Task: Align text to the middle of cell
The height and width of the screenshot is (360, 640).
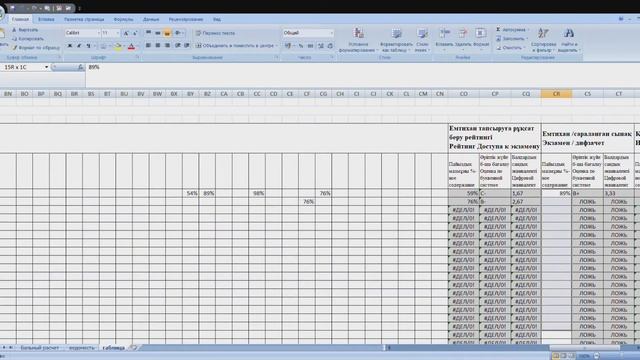Action: click(x=158, y=33)
